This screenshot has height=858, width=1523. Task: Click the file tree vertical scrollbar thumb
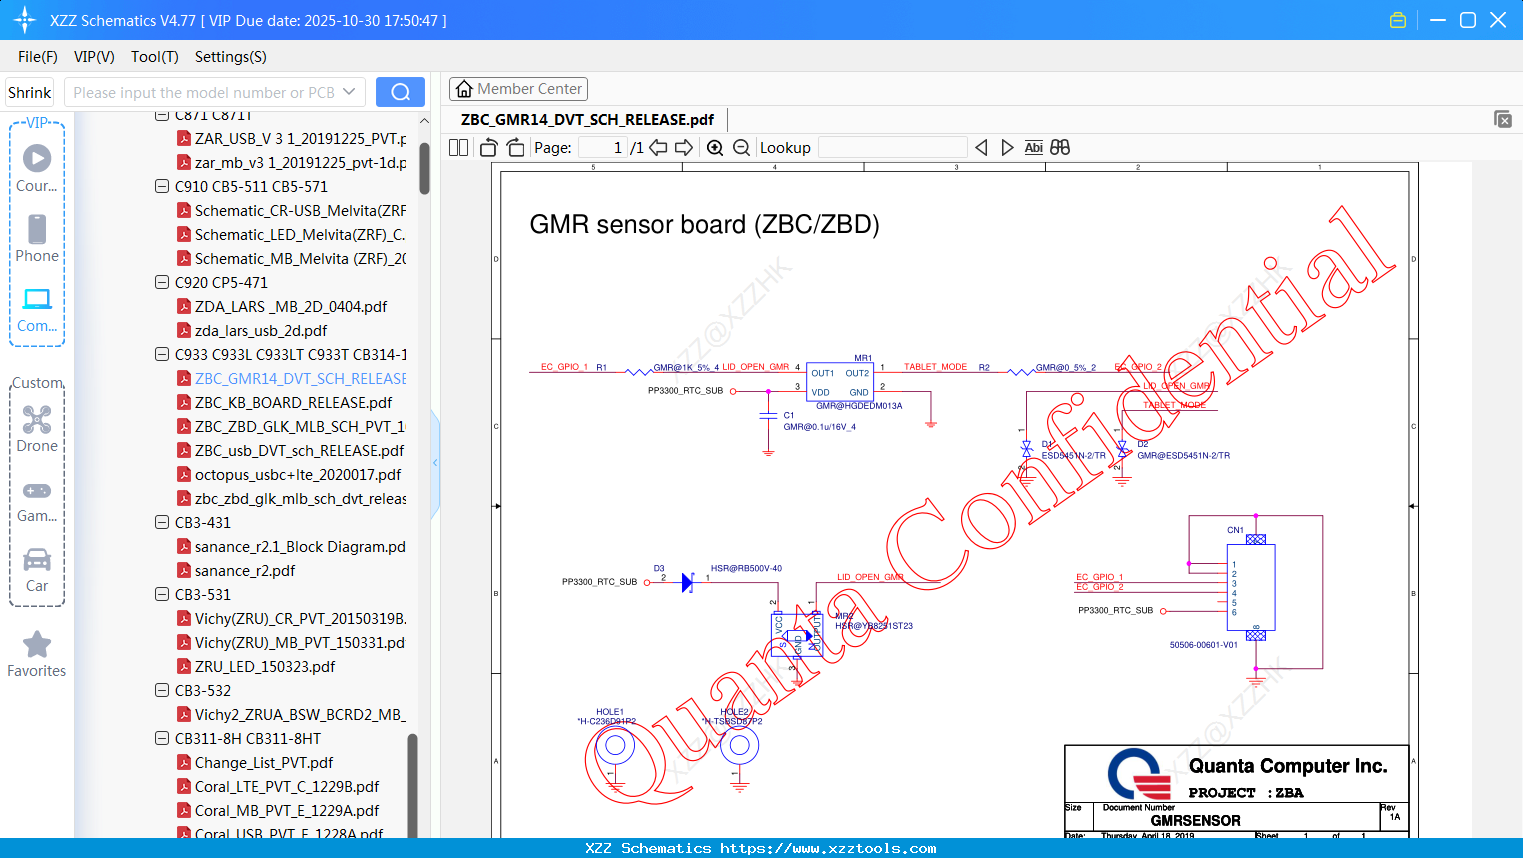tap(424, 167)
